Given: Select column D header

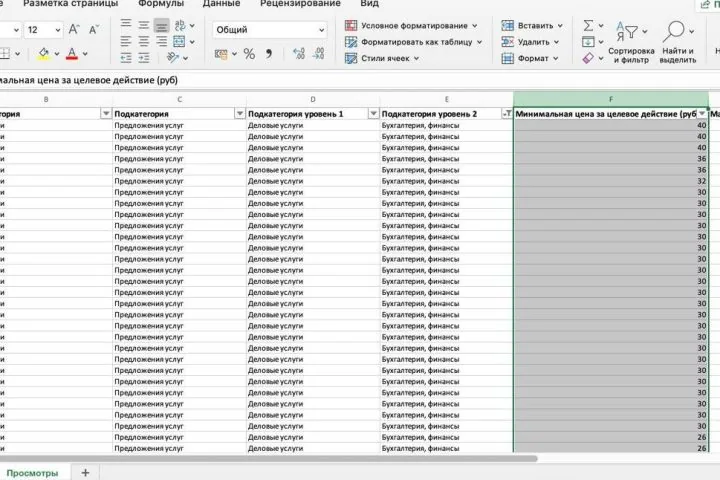Looking at the screenshot, I should [313, 99].
